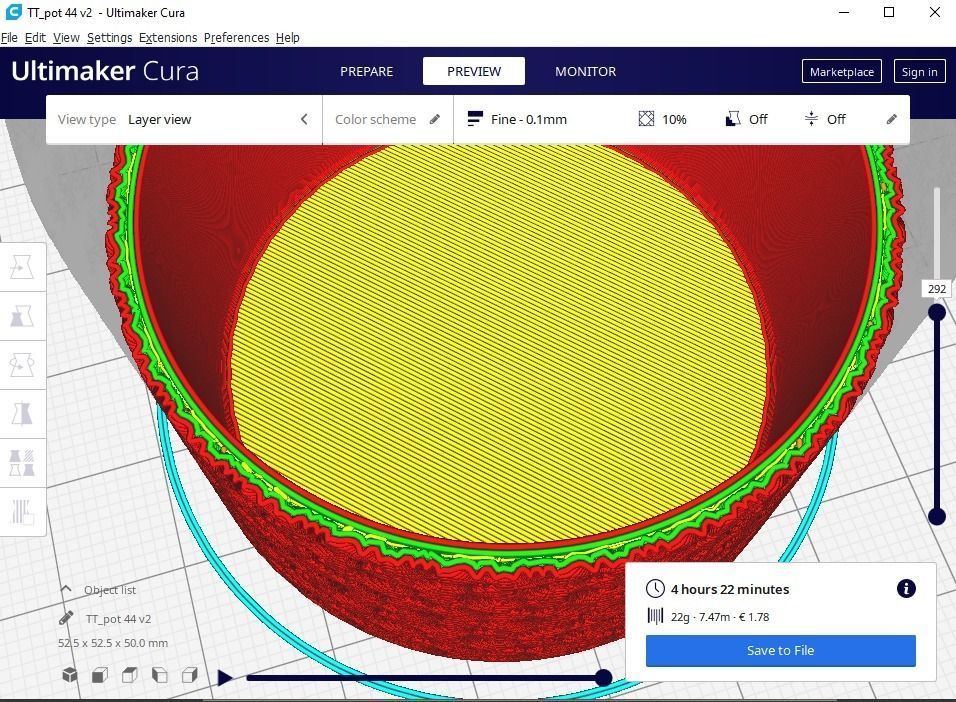The width and height of the screenshot is (956, 702).
Task: Open print settings via the pencil icon
Action: click(x=891, y=119)
